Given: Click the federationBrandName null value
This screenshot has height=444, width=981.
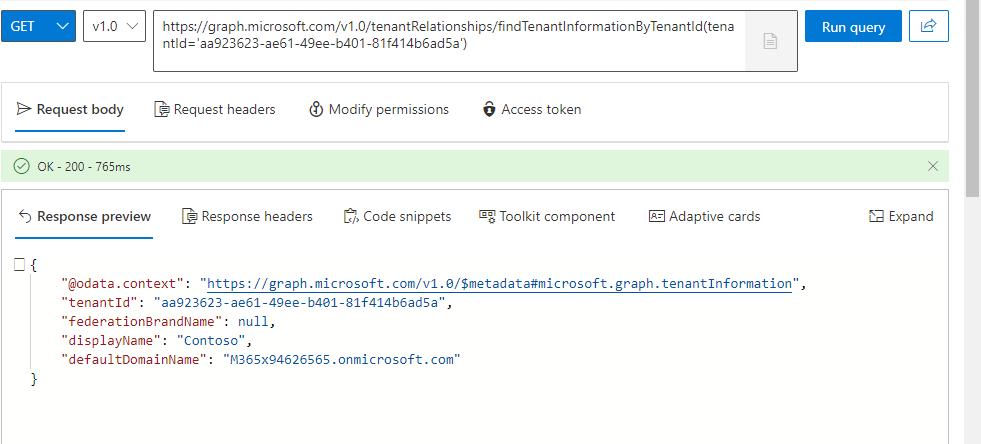Looking at the screenshot, I should [253, 322].
